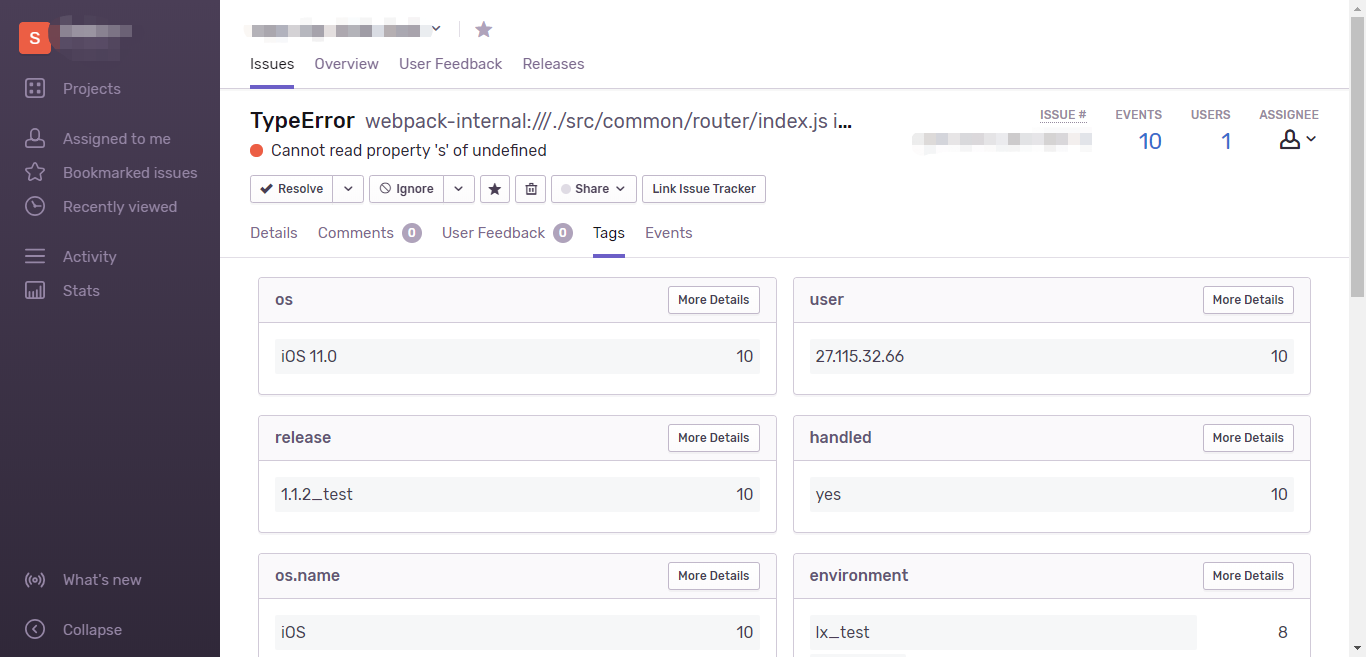Open Assigned to me list
Screen dimensions: 1366x657
tap(116, 139)
